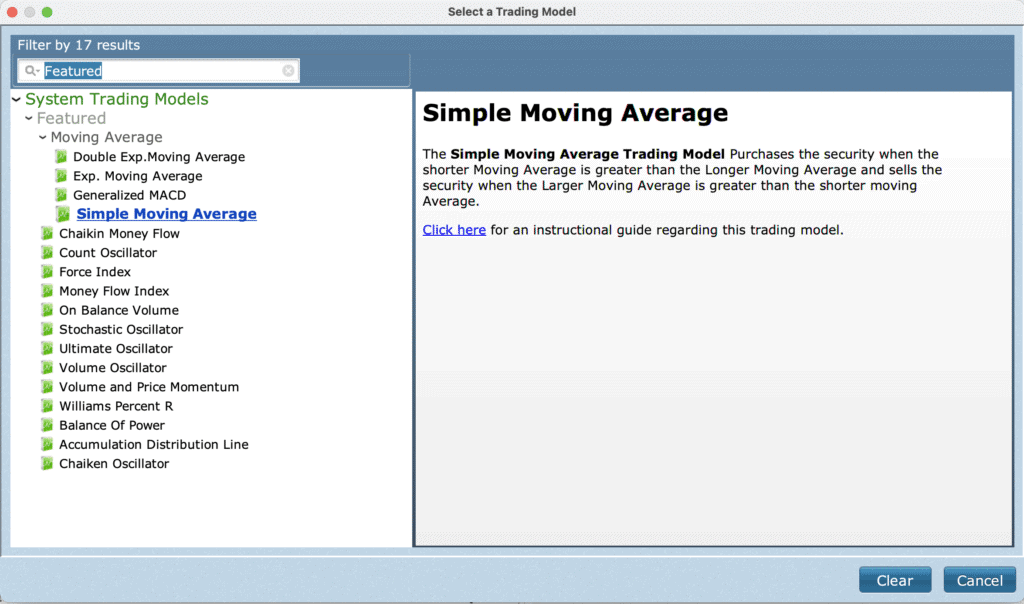Click the Count Oscillator green icon
Screen dimensions: 1024x604
click(46, 252)
